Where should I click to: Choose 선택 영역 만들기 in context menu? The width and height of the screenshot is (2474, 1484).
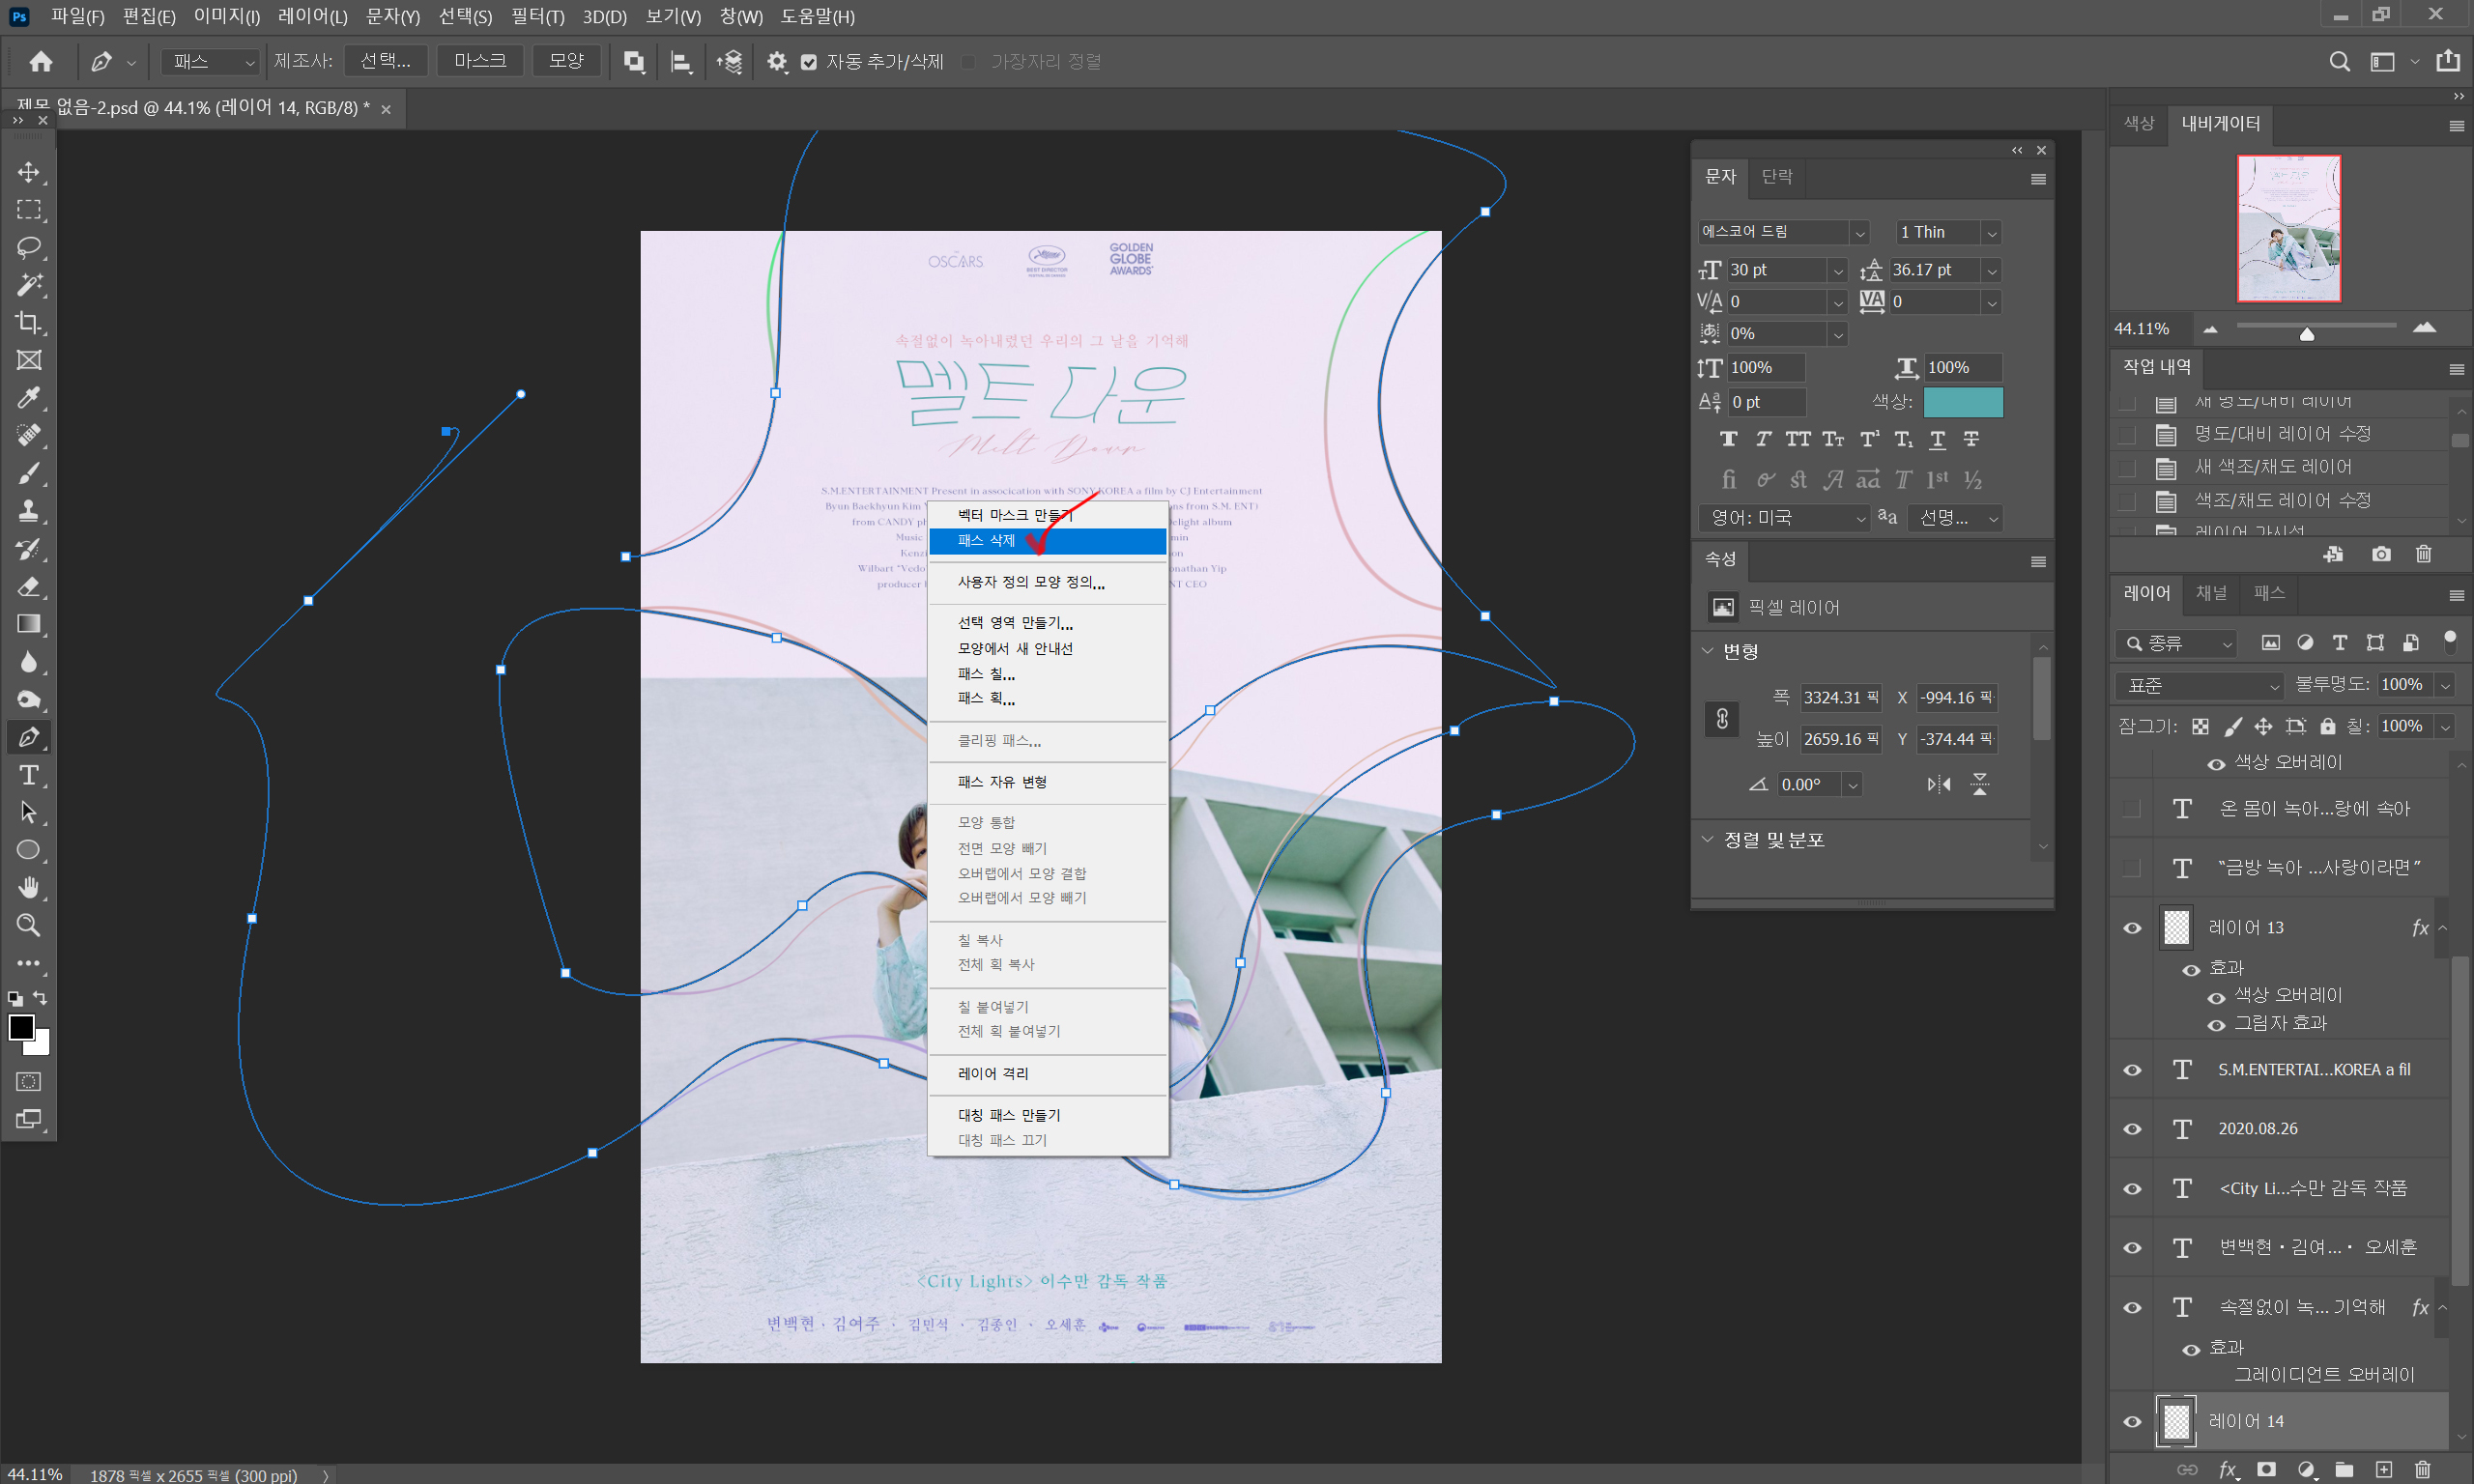point(1047,622)
